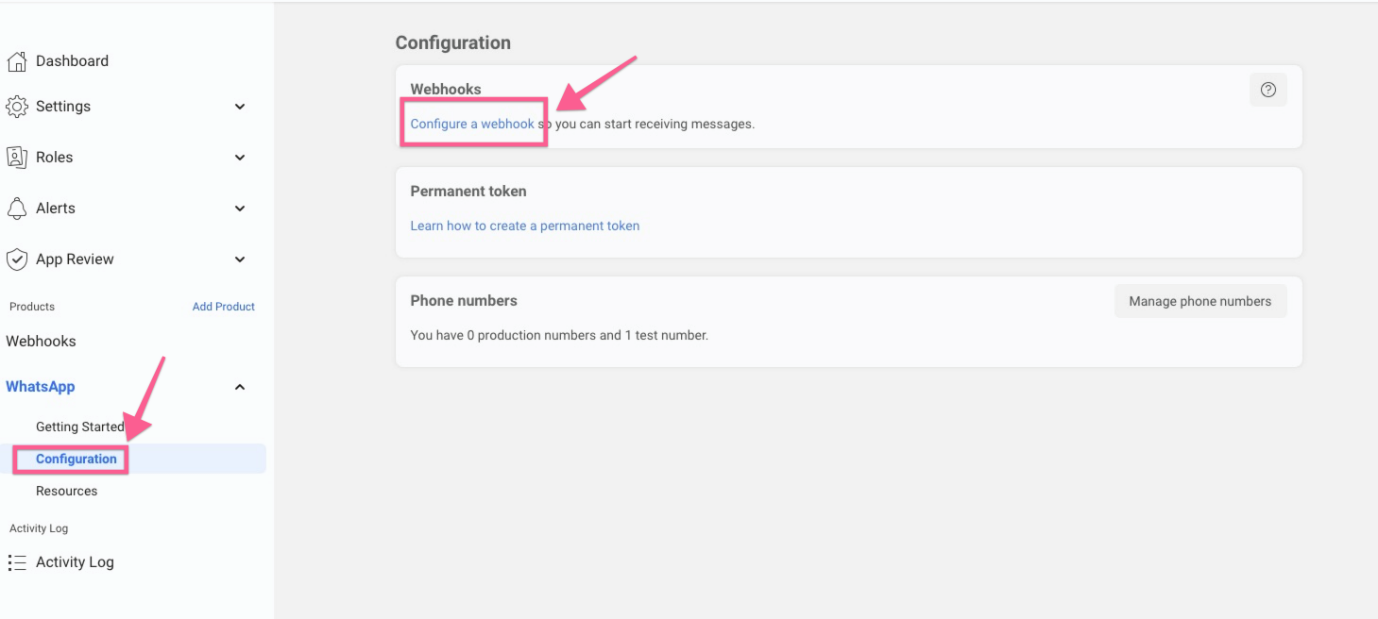Image resolution: width=1378 pixels, height=619 pixels.
Task: Click the Configure a webhook link
Action: coord(472,124)
